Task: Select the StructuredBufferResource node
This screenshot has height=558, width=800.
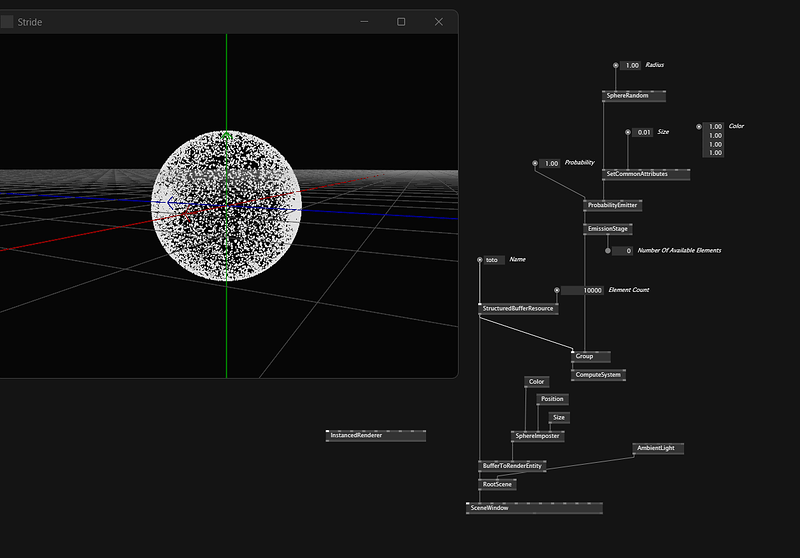Action: click(x=518, y=309)
